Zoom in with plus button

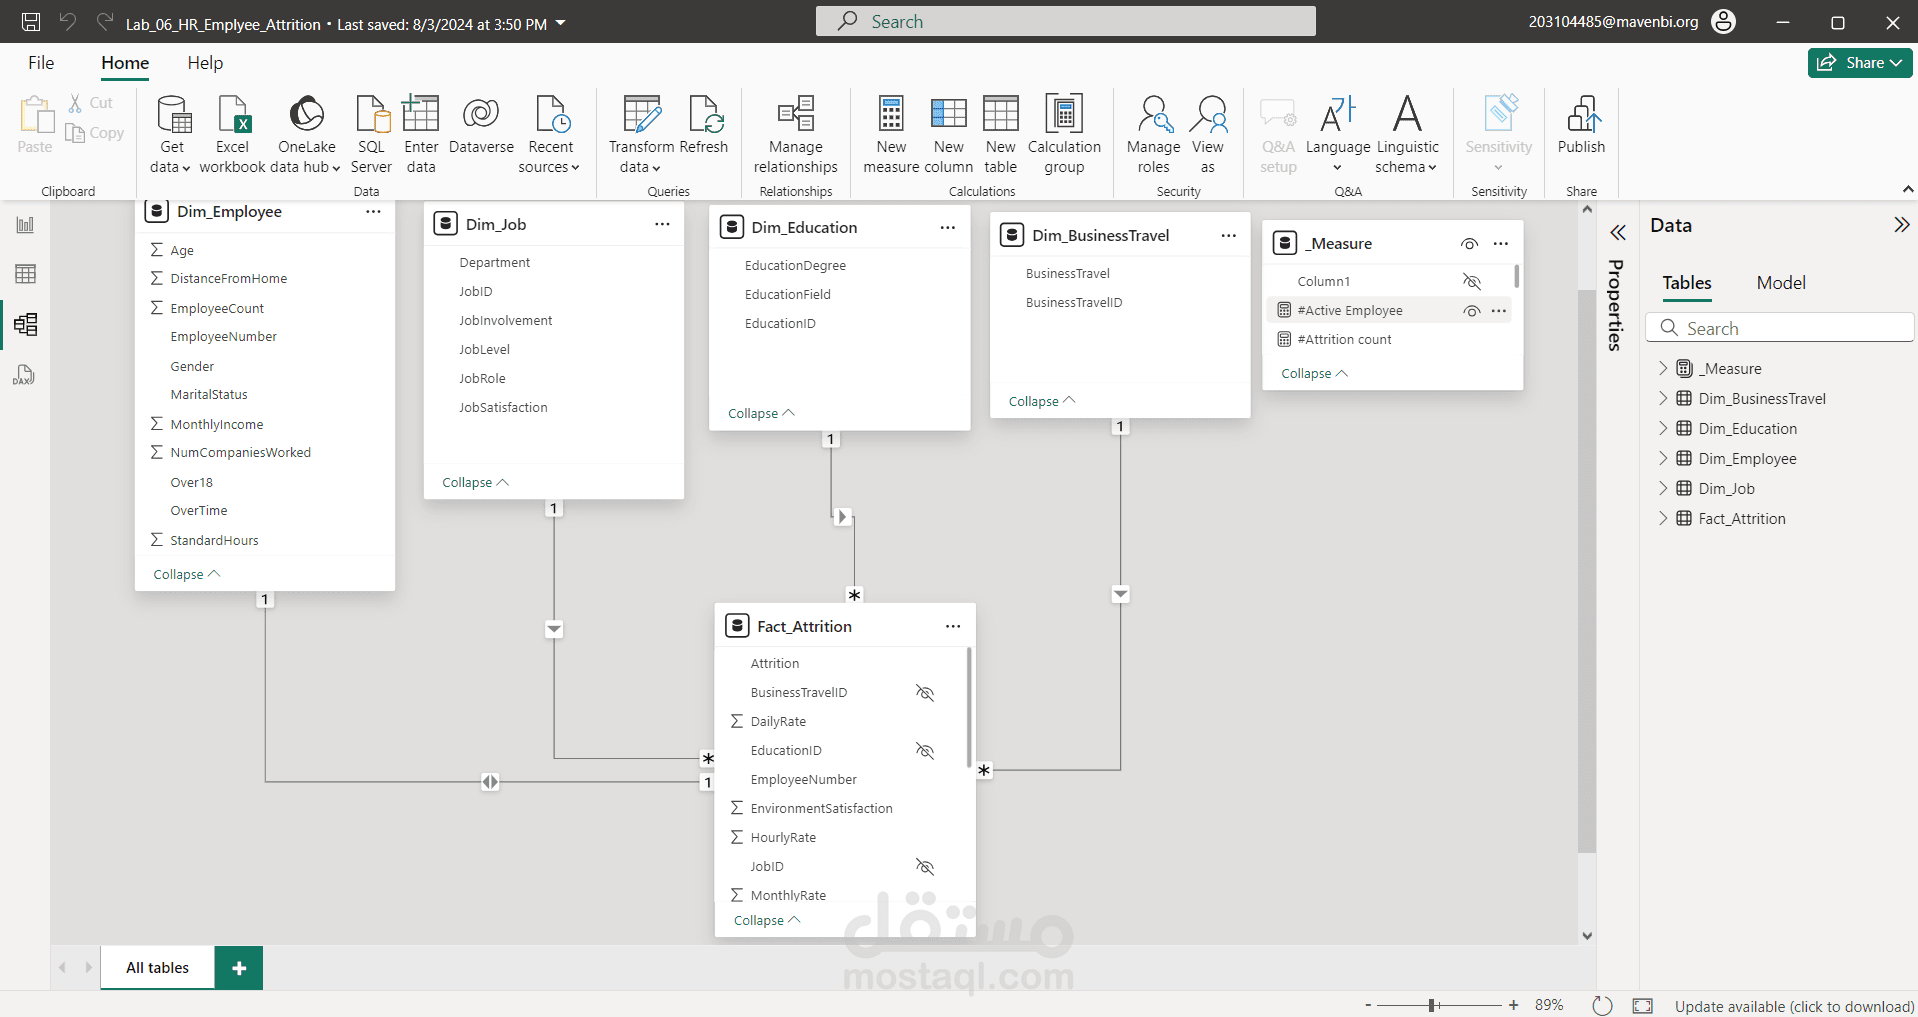[1514, 1005]
